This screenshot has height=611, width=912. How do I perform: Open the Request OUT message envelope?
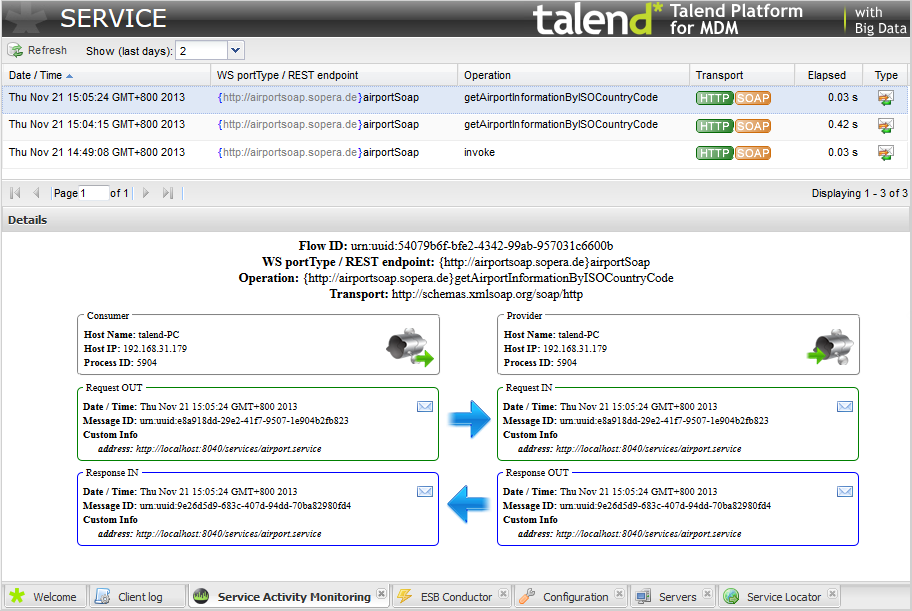[425, 407]
